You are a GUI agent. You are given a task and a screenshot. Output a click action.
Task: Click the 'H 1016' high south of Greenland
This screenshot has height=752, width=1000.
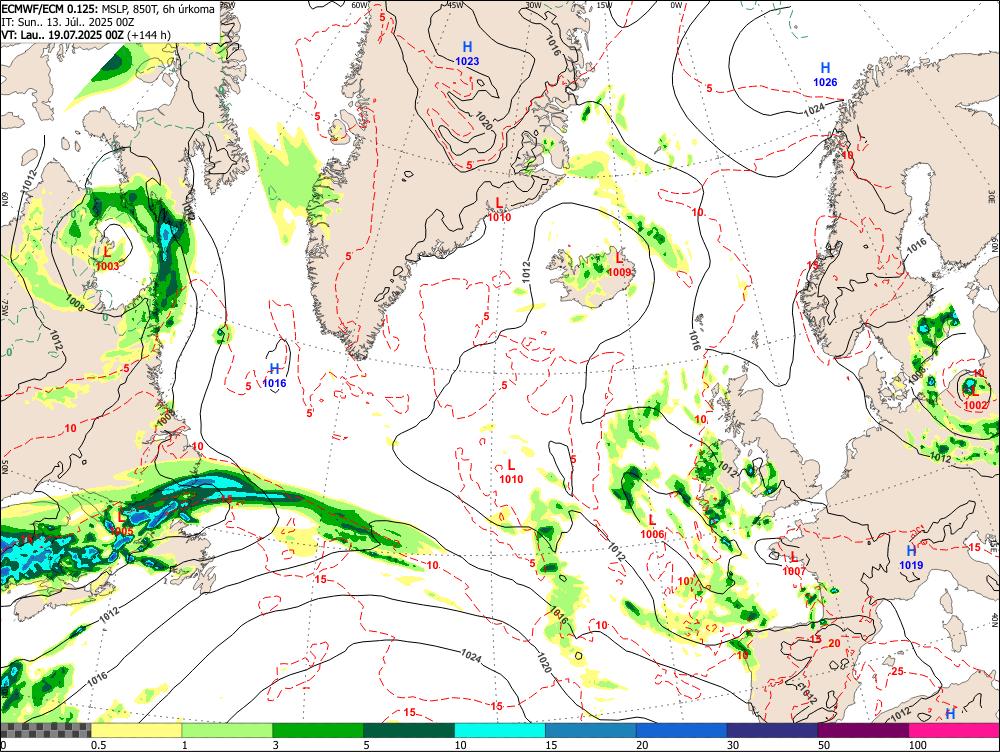(x=275, y=376)
